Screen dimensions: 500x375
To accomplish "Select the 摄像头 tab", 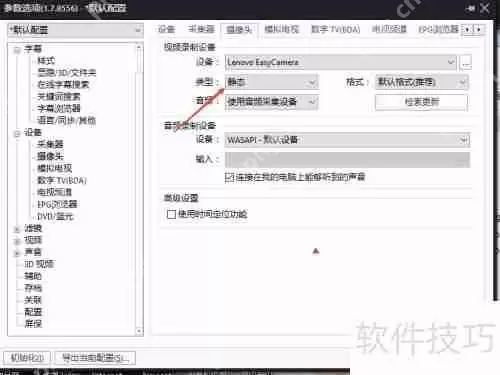I will 239,29.
